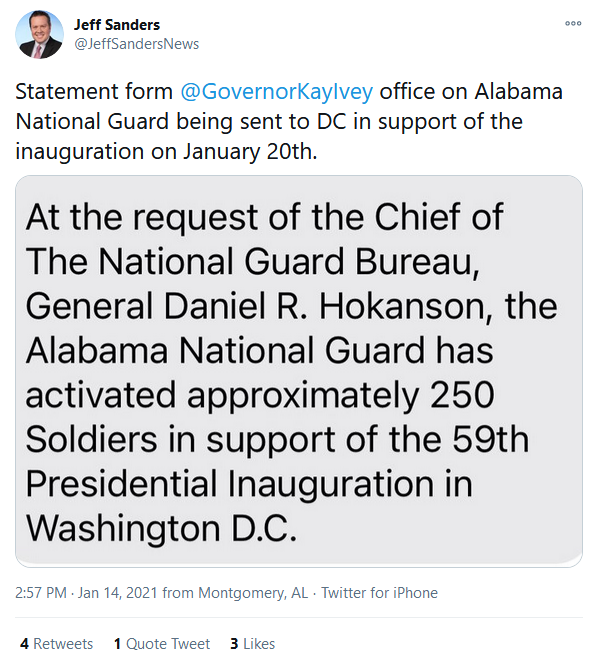Open the @JeffSandersNews handle link
The image size is (598, 656).
coord(136,44)
